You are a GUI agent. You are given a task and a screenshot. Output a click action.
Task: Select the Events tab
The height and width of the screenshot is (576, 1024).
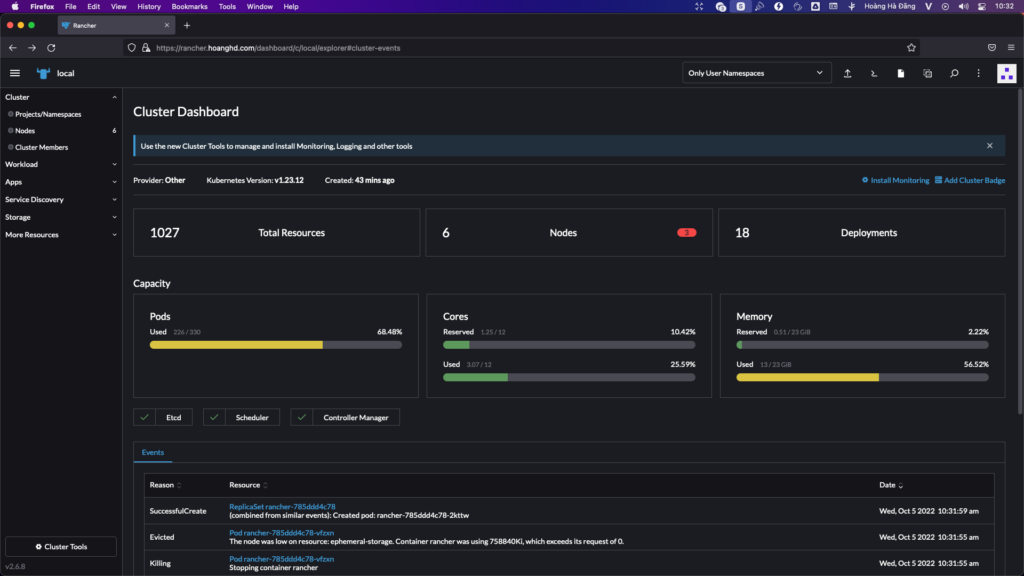click(153, 452)
